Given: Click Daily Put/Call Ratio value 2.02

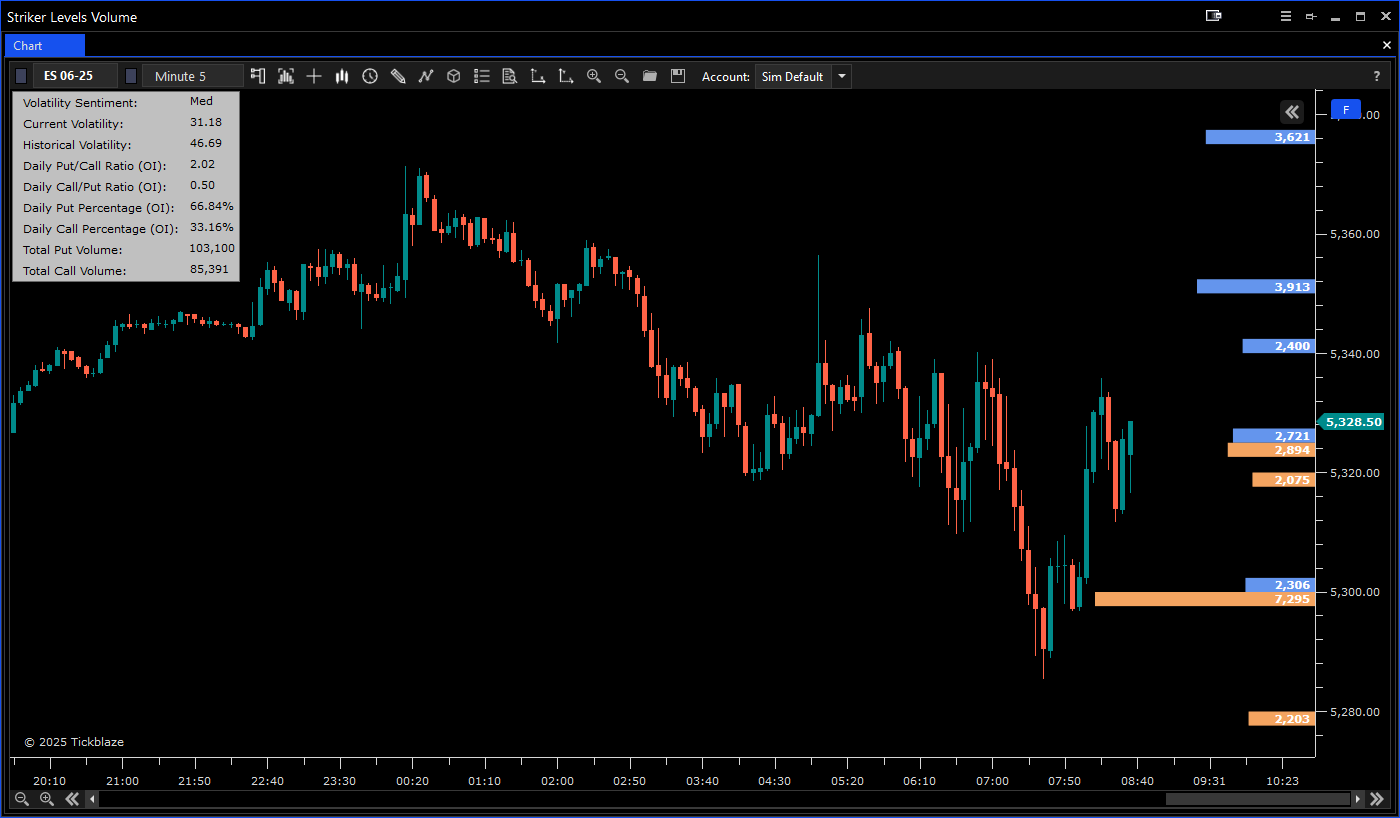Looking at the screenshot, I should (202, 164).
